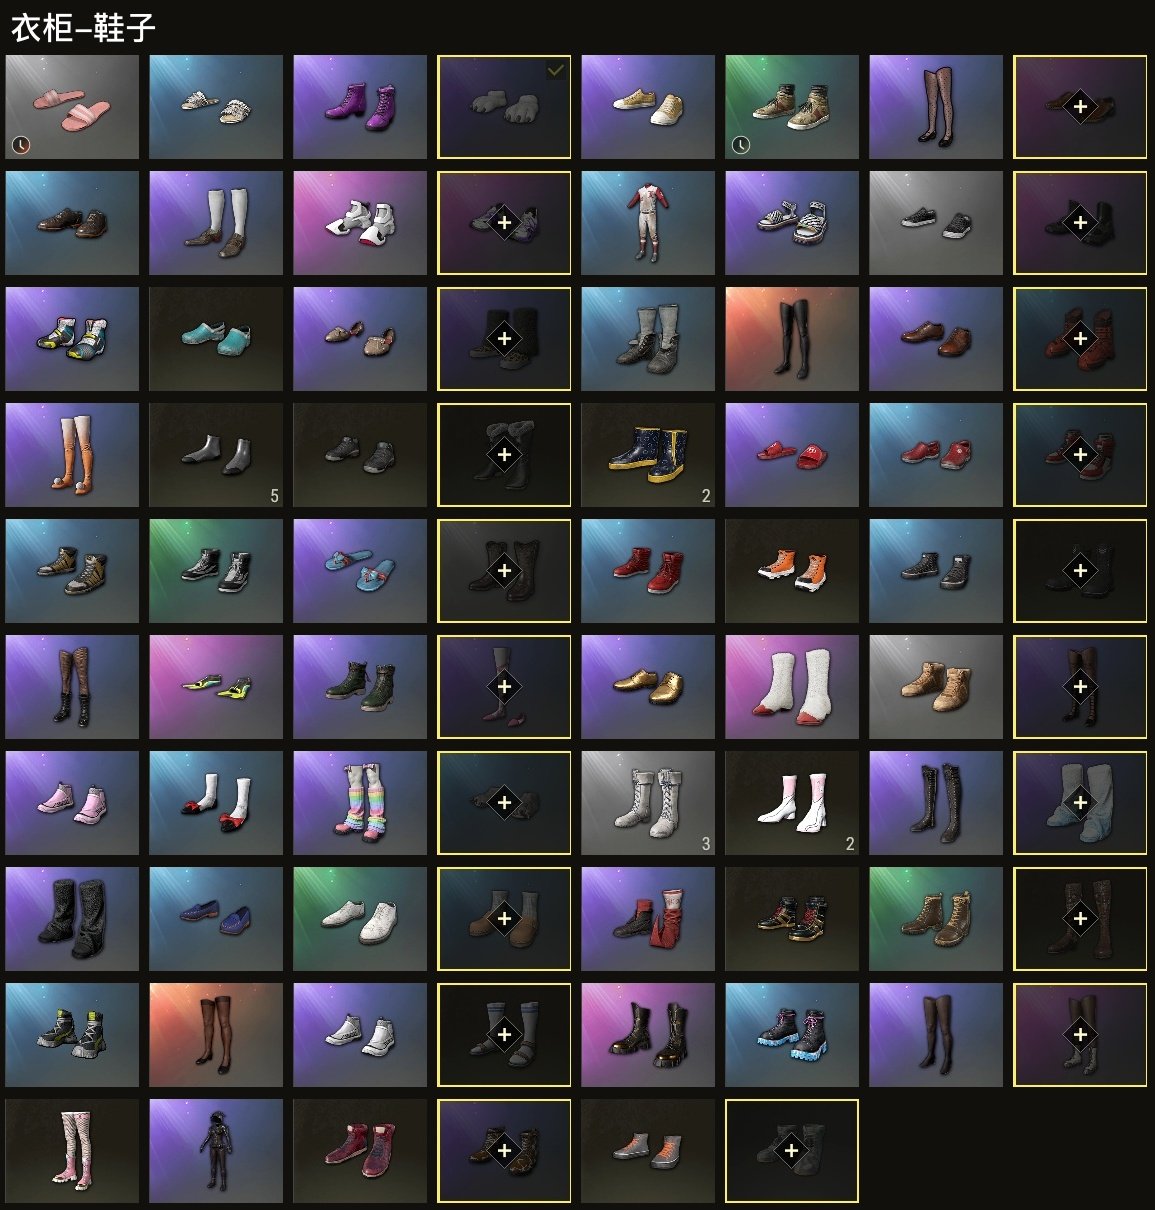Select white lace-up boots with count 3
The image size is (1155, 1210).
pos(648,803)
